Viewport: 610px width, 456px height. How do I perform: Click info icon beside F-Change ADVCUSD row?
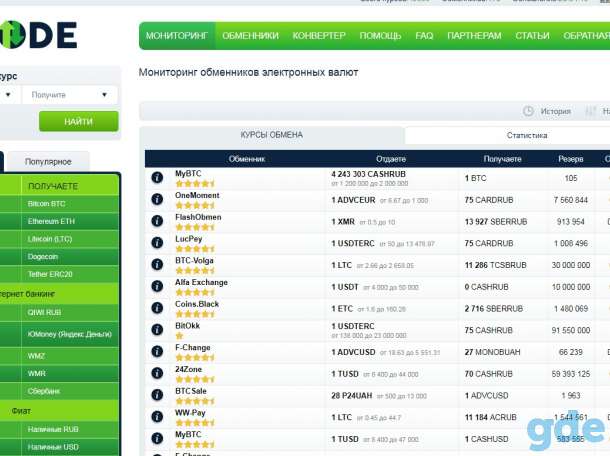157,352
